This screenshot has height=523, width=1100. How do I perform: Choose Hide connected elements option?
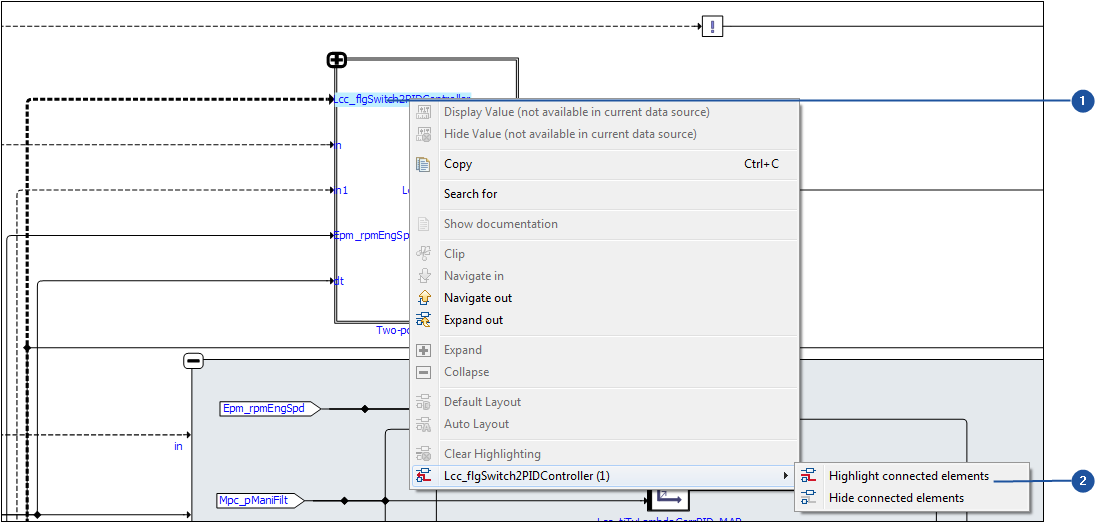pos(896,498)
